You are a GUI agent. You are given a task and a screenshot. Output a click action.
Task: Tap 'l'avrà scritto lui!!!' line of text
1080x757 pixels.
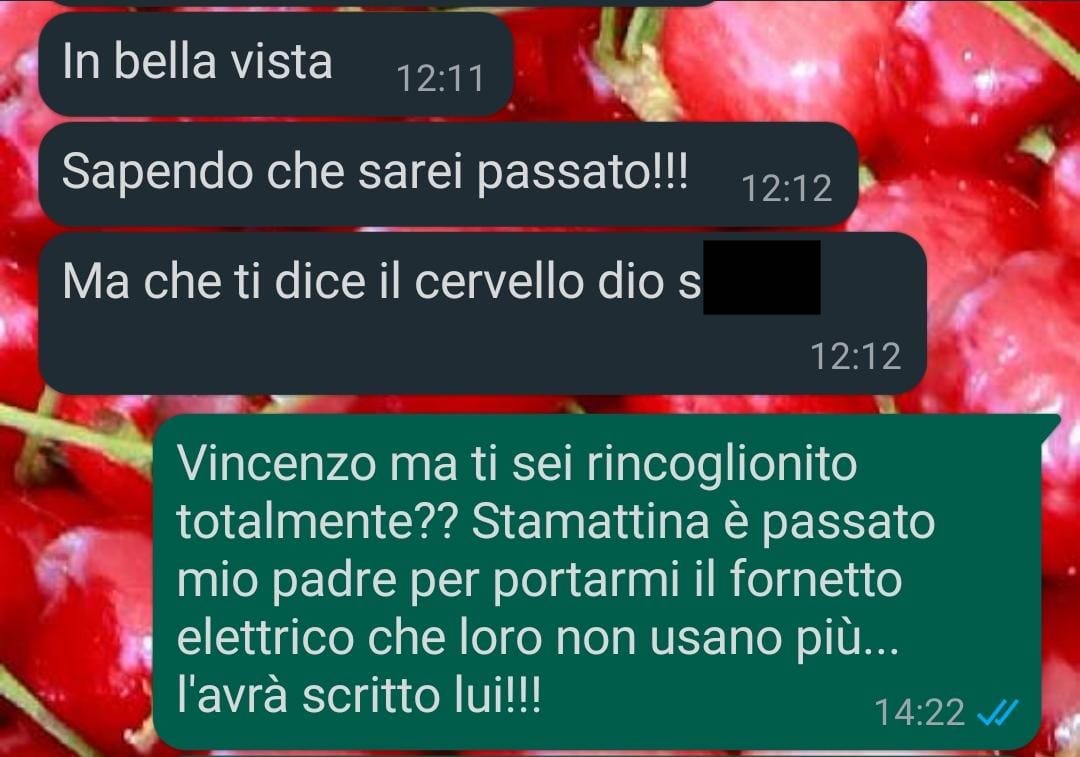(x=360, y=695)
